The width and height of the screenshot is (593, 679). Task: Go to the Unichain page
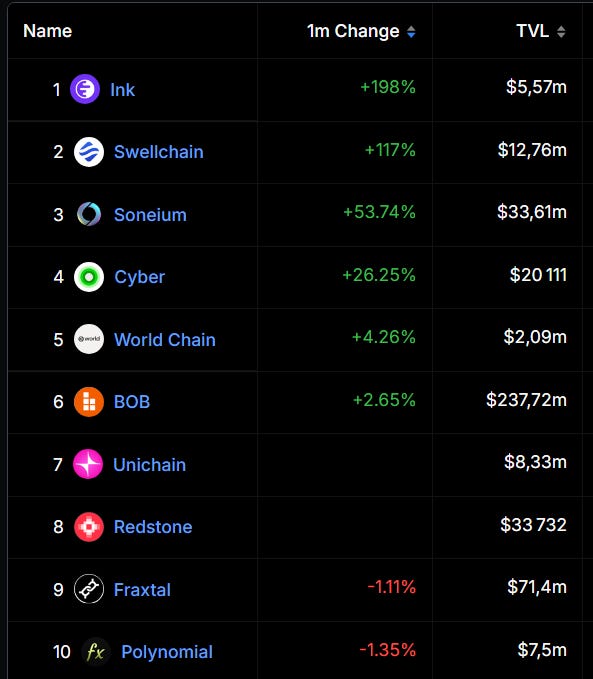[x=149, y=465]
